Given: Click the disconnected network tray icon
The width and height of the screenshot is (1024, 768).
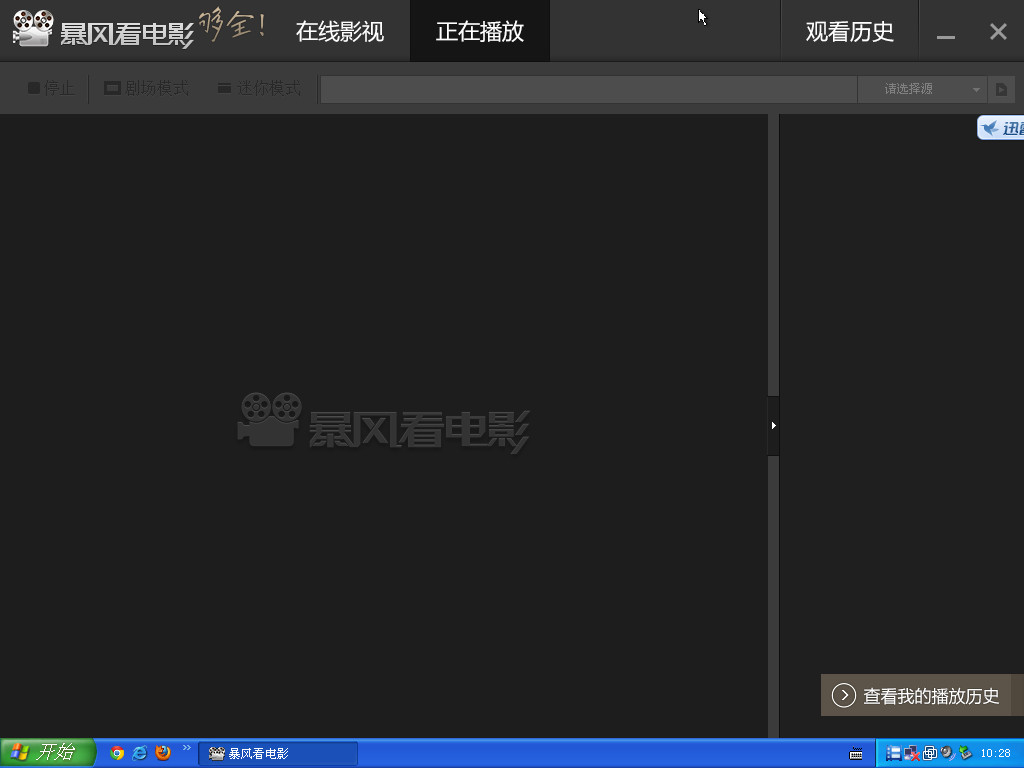Looking at the screenshot, I should point(911,754).
